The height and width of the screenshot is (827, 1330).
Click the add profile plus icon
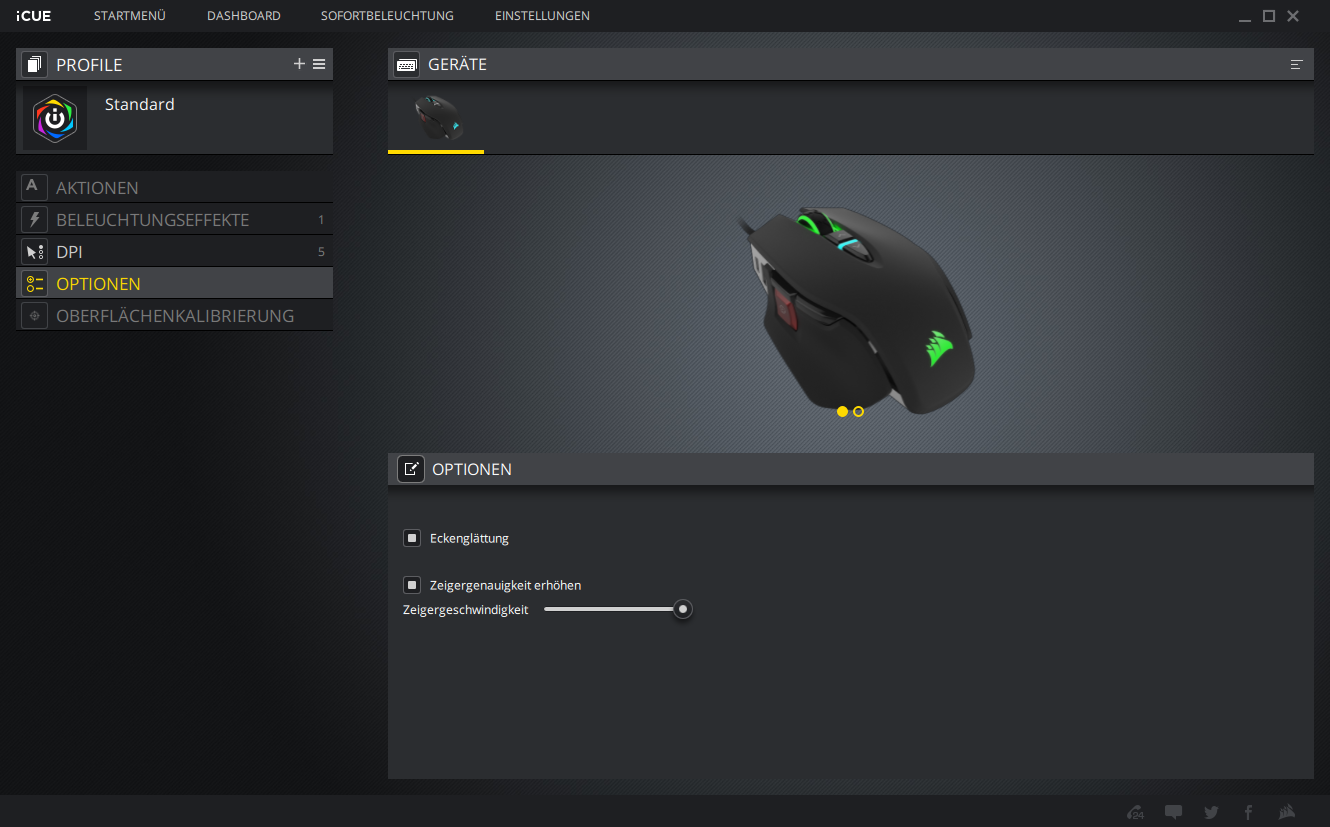(299, 64)
